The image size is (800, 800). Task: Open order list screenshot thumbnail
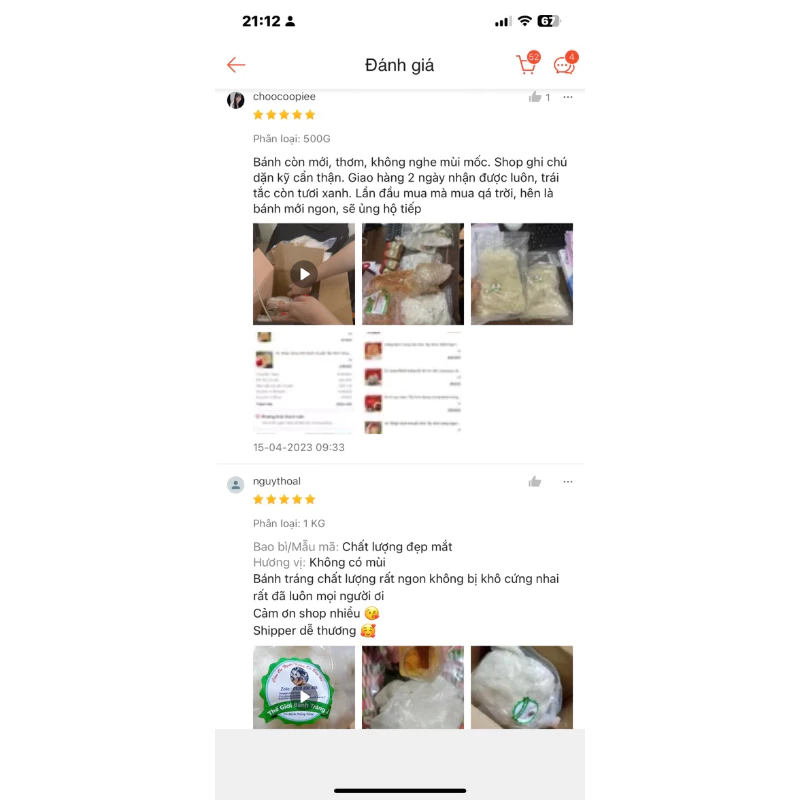tap(413, 383)
